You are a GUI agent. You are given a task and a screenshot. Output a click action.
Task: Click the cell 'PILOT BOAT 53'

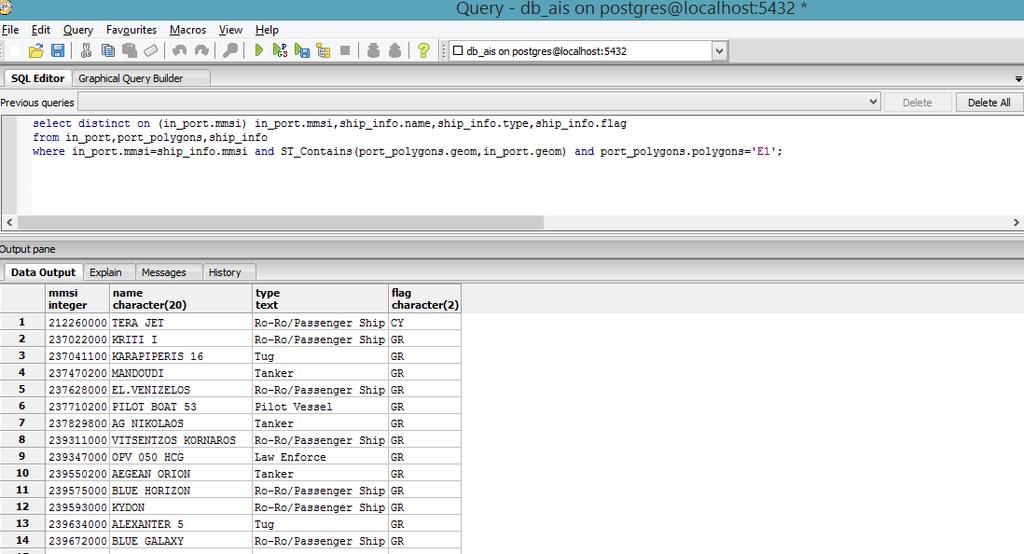pyautogui.click(x=180, y=406)
